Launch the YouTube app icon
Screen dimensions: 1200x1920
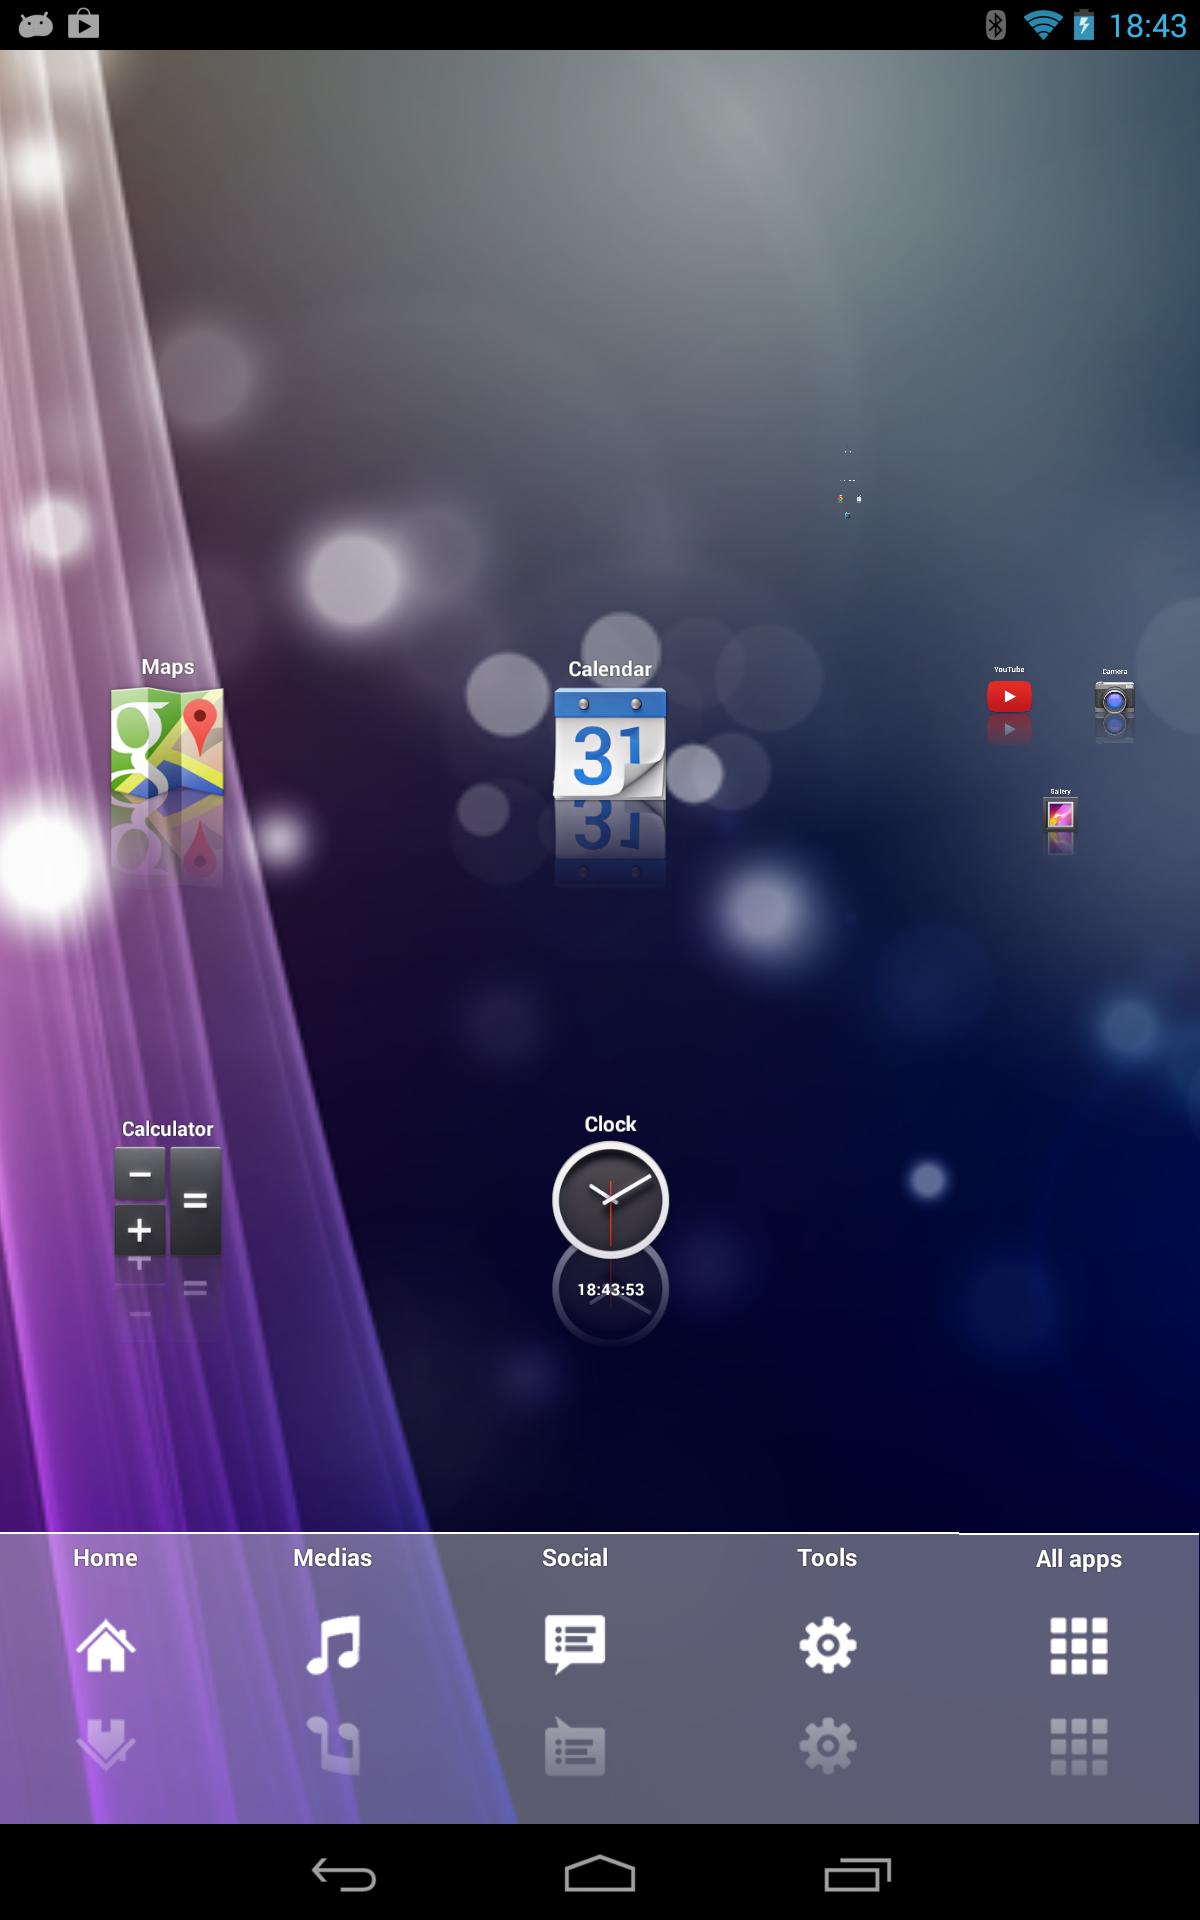click(1009, 696)
